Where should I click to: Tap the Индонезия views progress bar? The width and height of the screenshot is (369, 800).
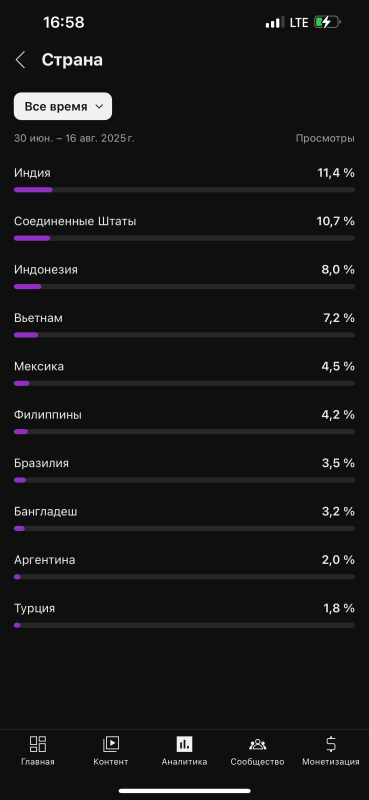[x=184, y=286]
